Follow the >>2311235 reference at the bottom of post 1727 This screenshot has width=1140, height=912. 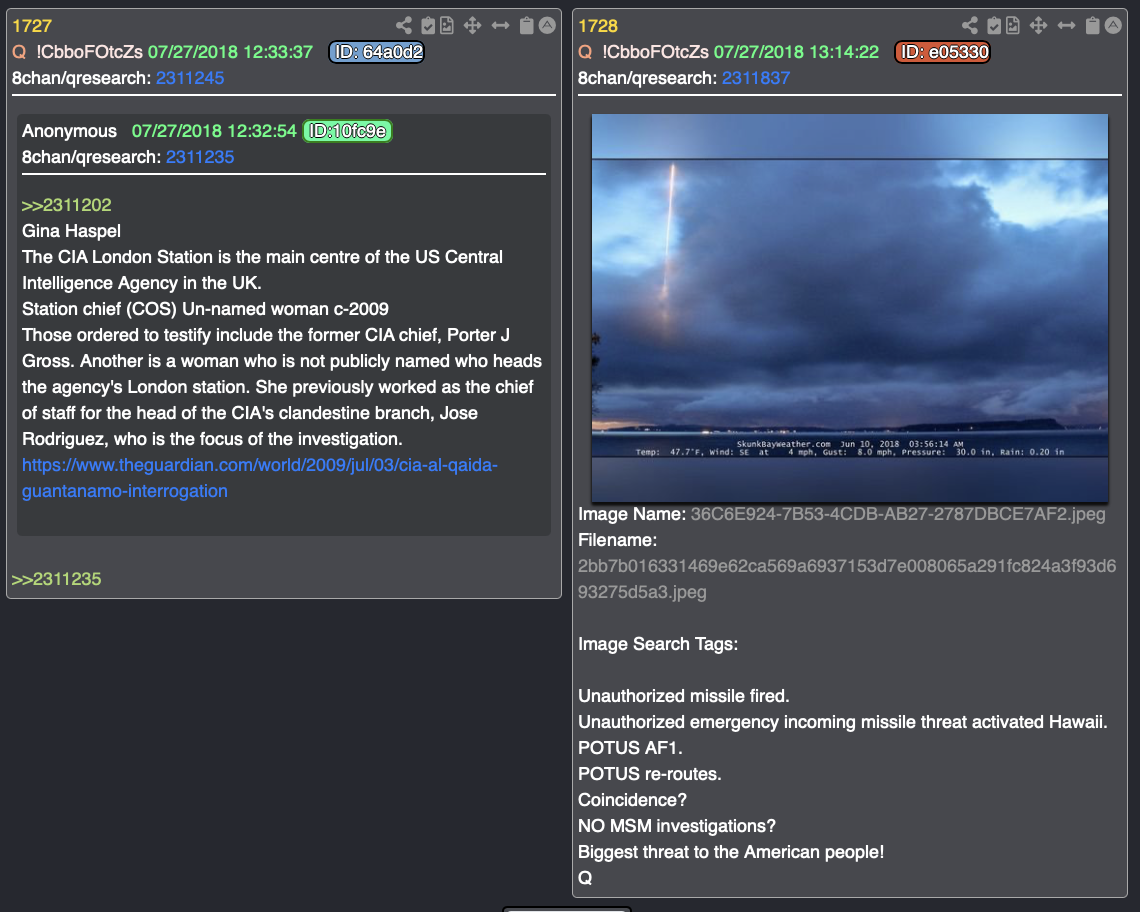(x=57, y=579)
